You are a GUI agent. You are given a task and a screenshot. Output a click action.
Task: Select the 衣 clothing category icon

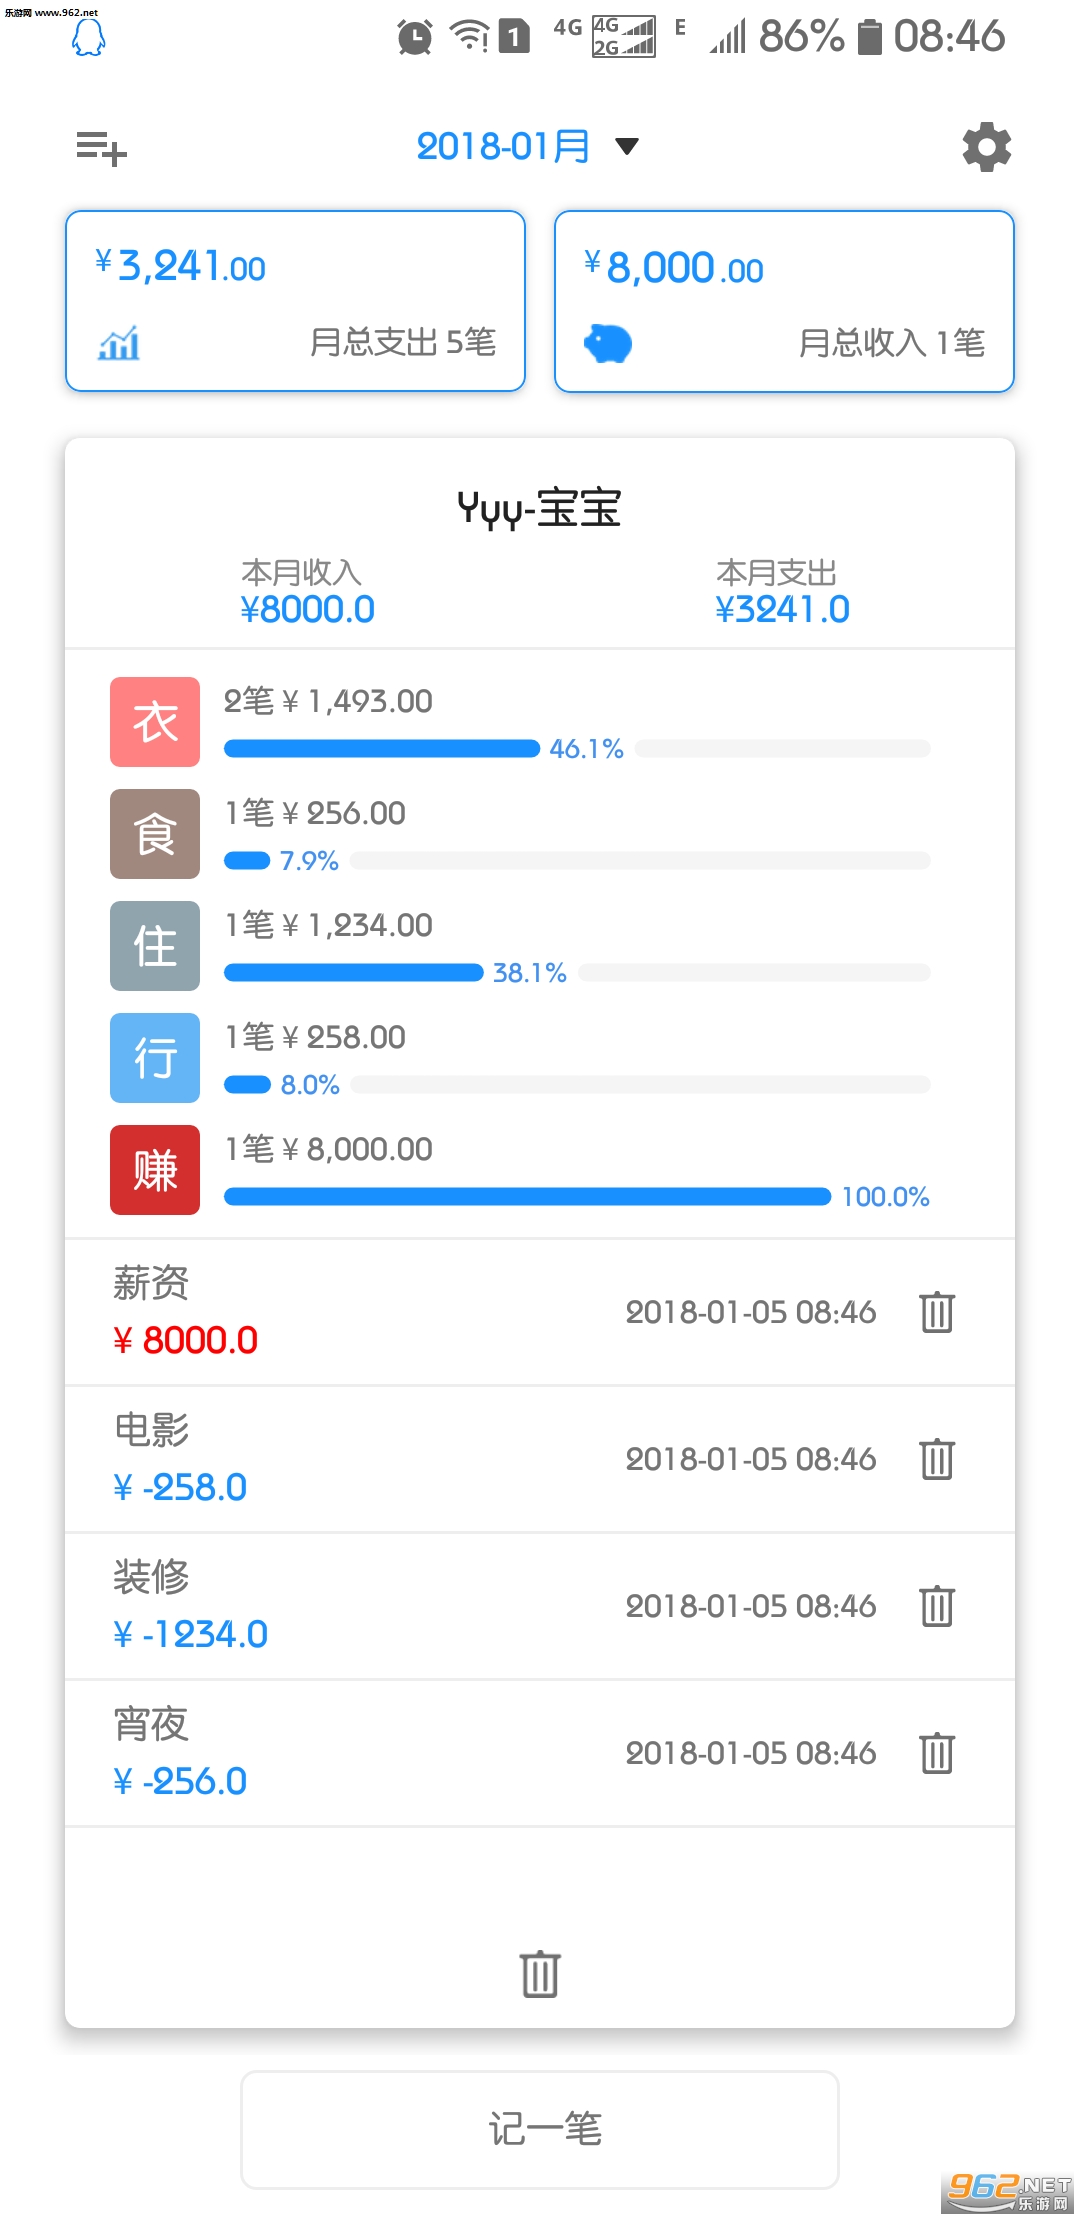(155, 722)
